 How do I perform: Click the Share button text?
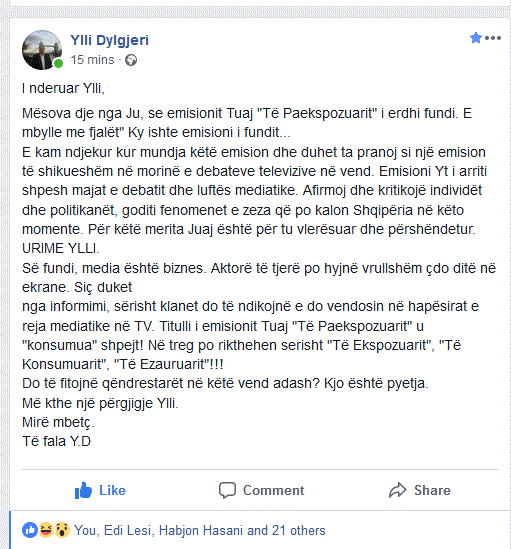pos(432,490)
